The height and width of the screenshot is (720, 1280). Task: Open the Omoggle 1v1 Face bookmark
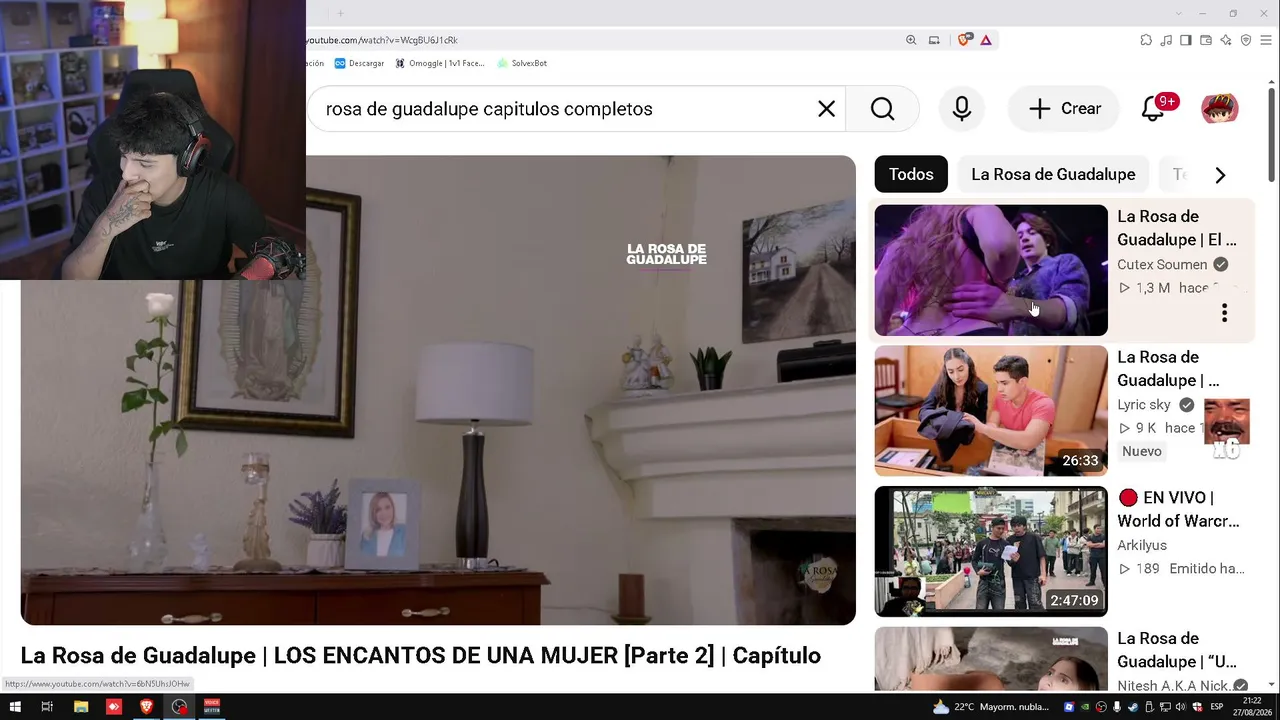440,63
